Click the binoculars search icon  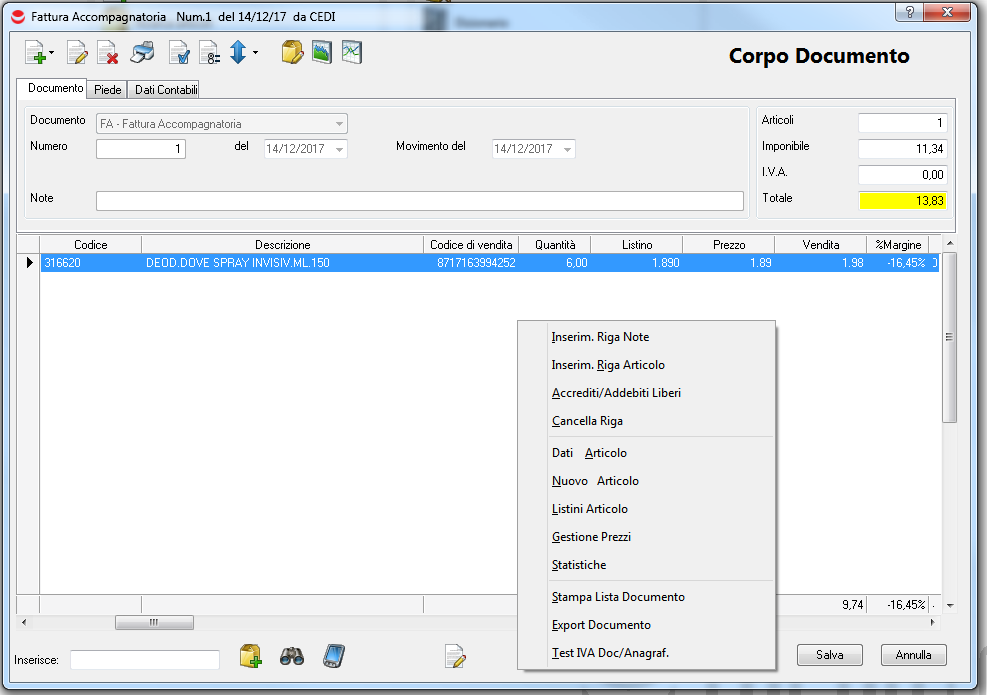291,656
